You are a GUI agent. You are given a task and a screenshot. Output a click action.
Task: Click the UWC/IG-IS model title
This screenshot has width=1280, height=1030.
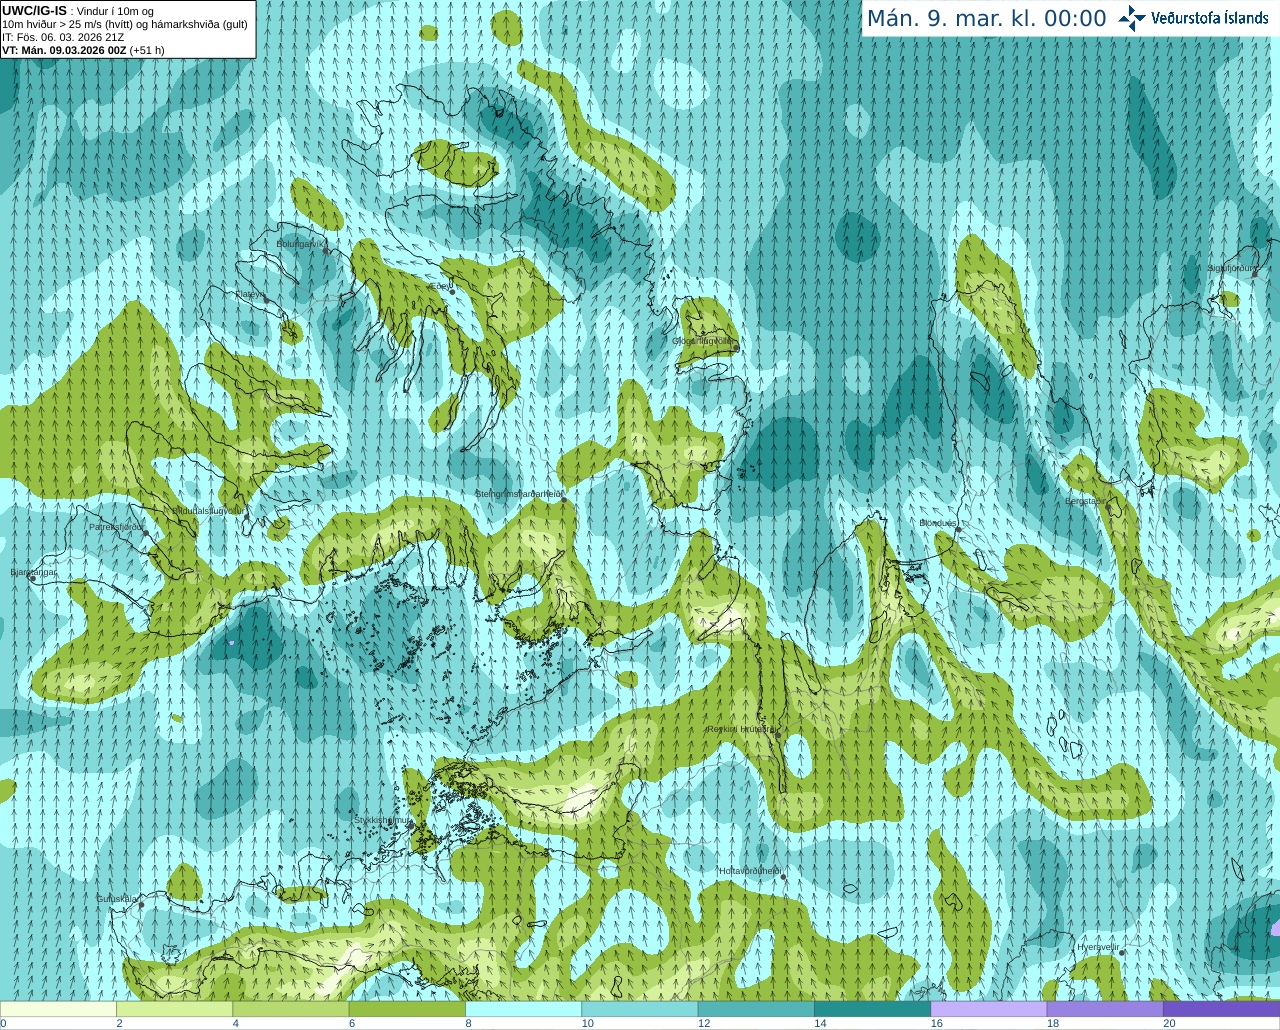tap(34, 11)
